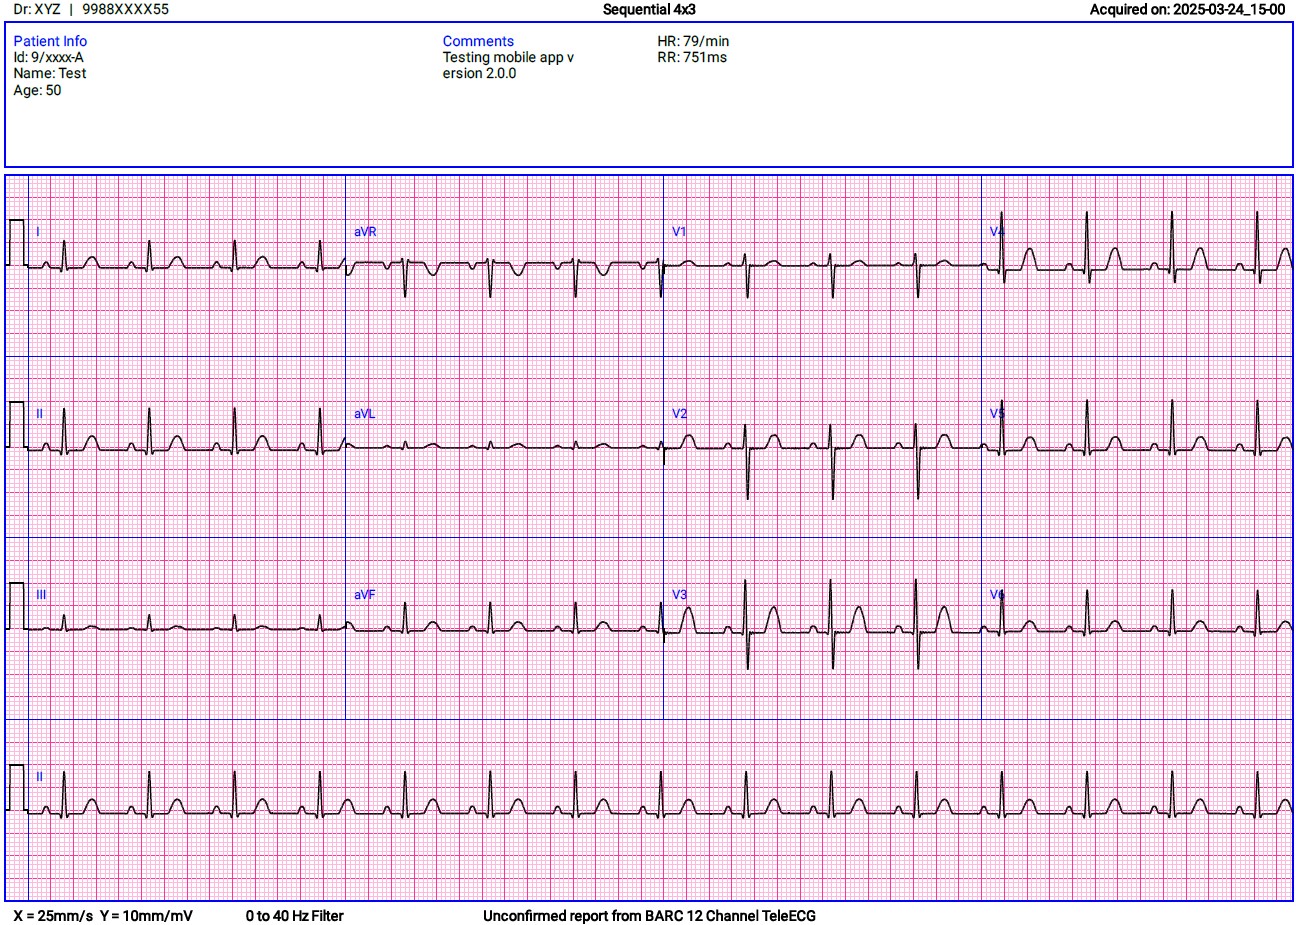
Task: Click the aVF lead label
Action: pos(365,594)
